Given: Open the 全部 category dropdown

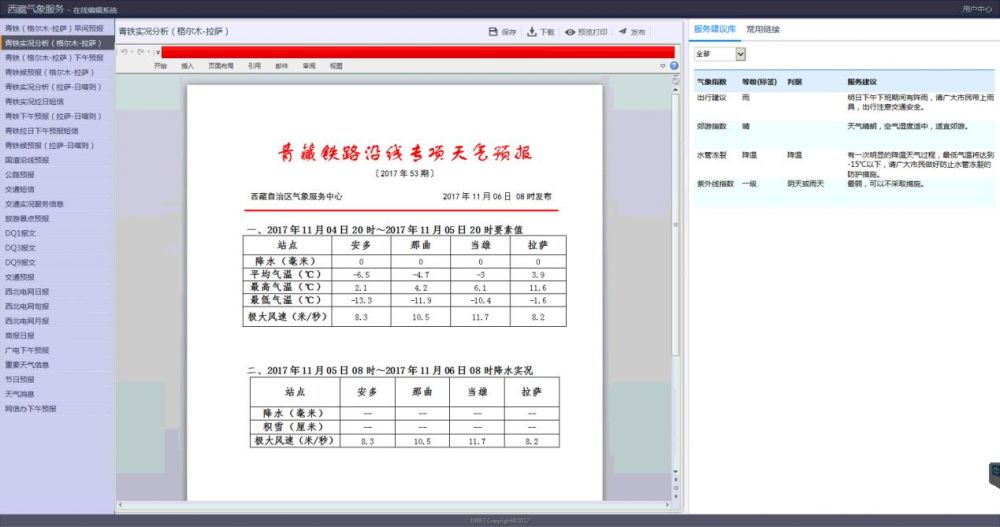Looking at the screenshot, I should click(720, 53).
